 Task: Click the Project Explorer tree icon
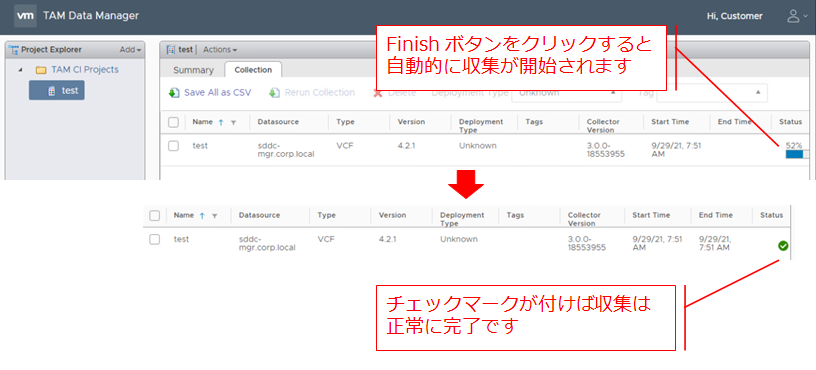click(x=15, y=50)
